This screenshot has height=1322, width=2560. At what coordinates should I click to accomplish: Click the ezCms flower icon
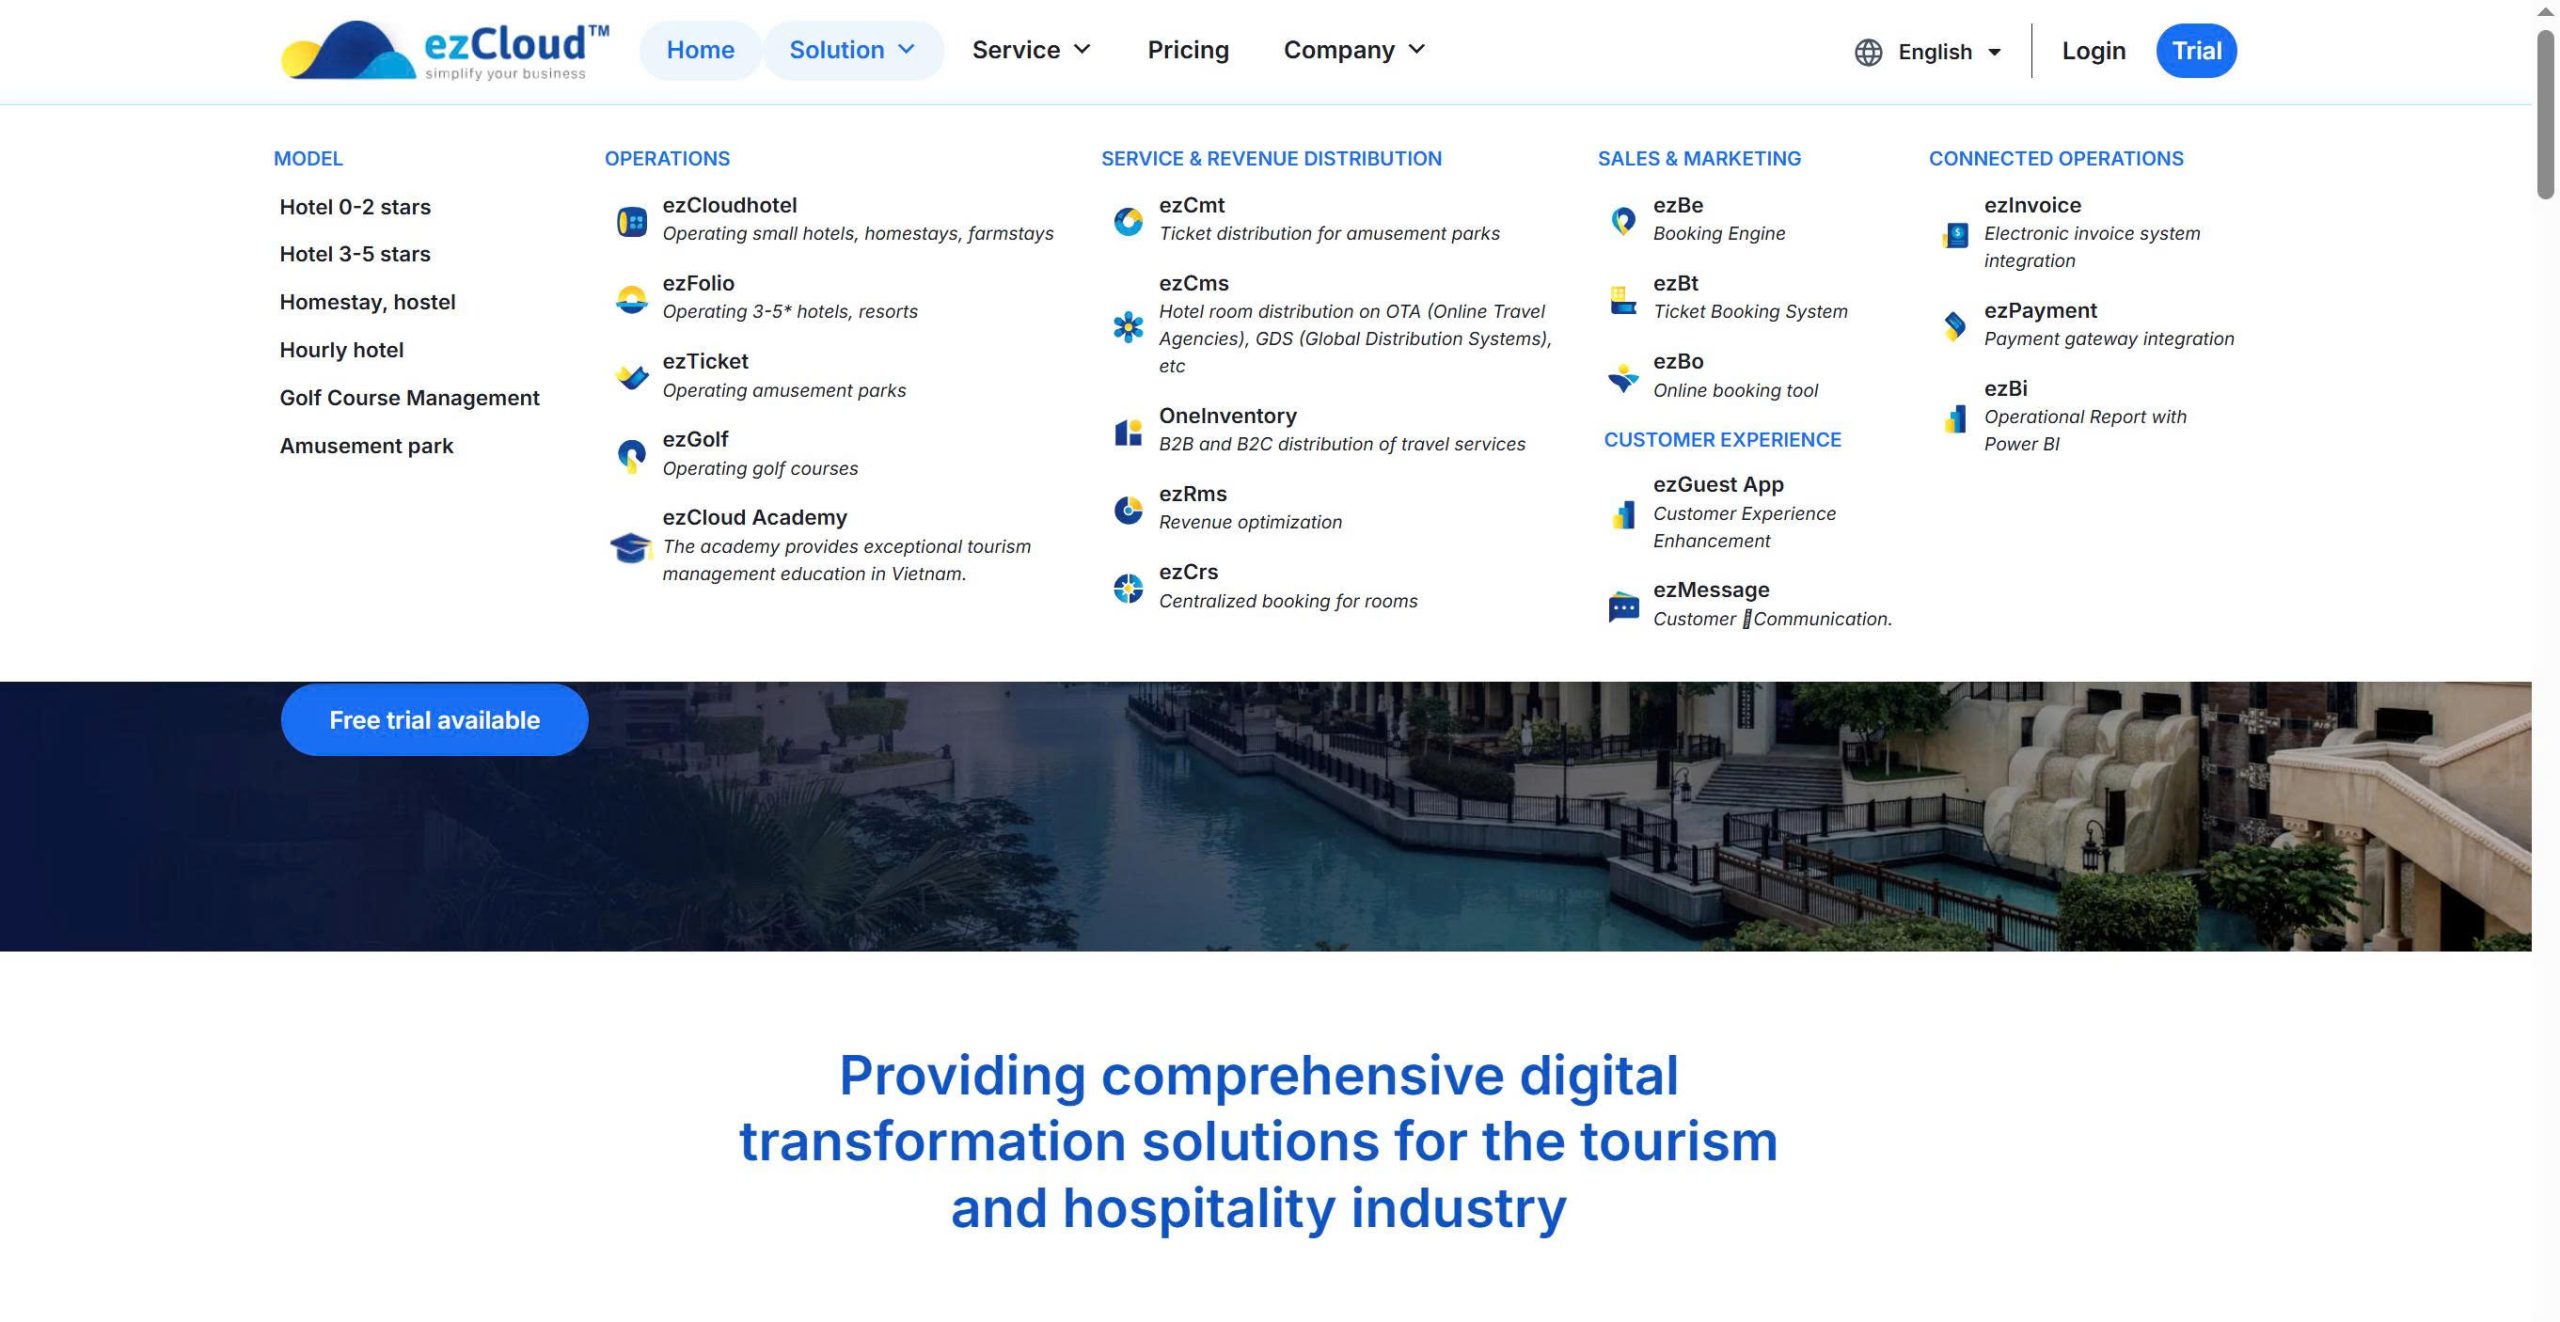1128,326
